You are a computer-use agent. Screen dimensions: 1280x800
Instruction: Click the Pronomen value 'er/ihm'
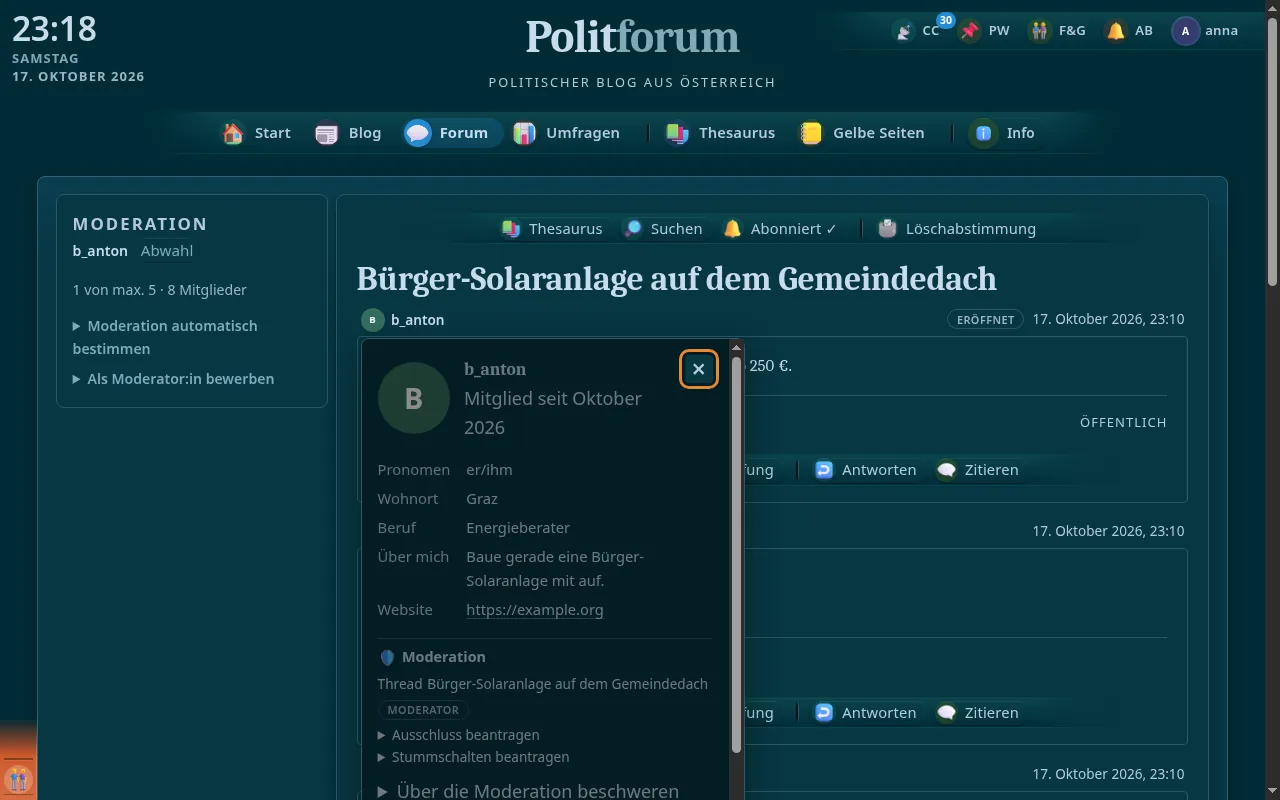[489, 470]
